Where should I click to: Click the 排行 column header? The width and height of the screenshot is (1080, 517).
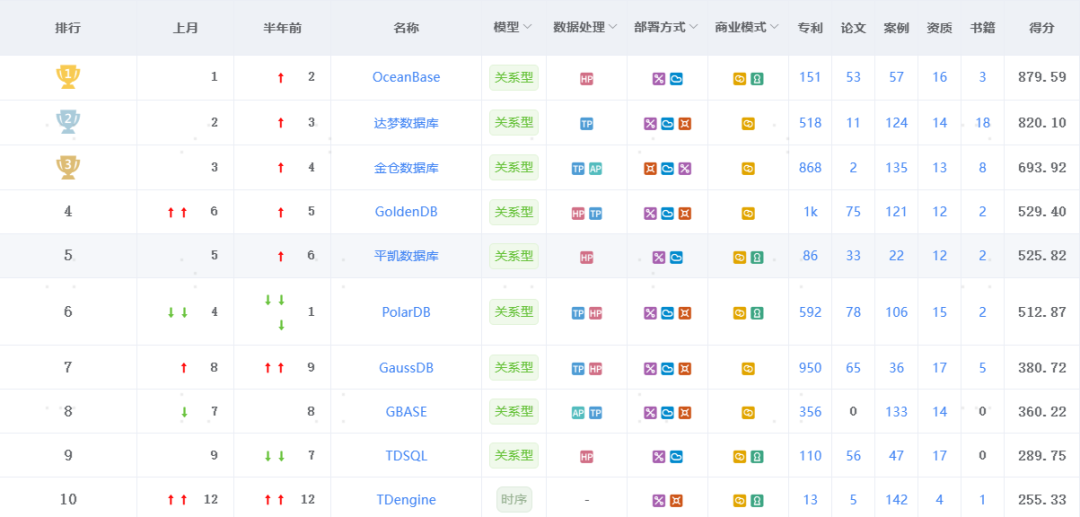click(x=68, y=28)
